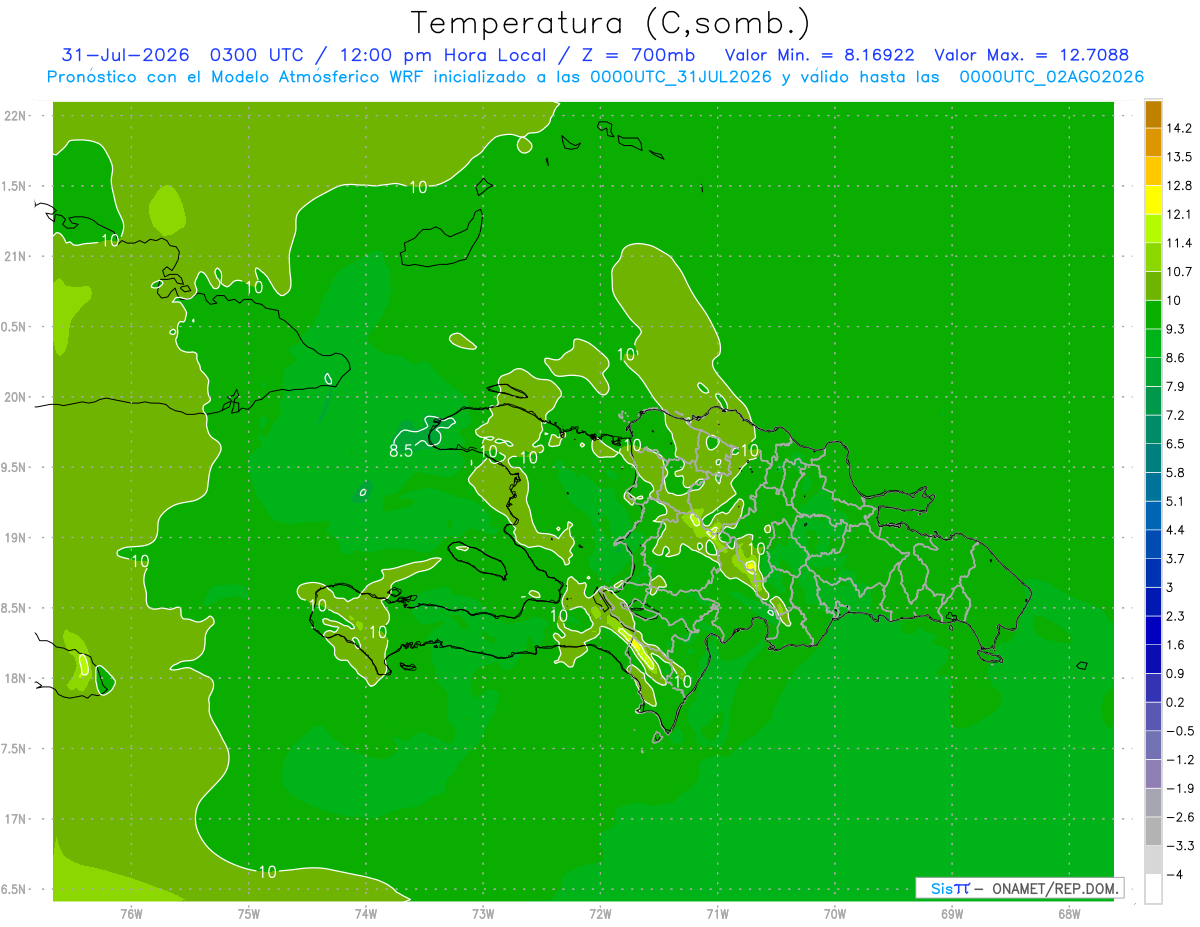Click the 'Temperatura (C,somb.)' chart title
Image resolution: width=1200 pixels, height=927 pixels.
click(x=610, y=23)
